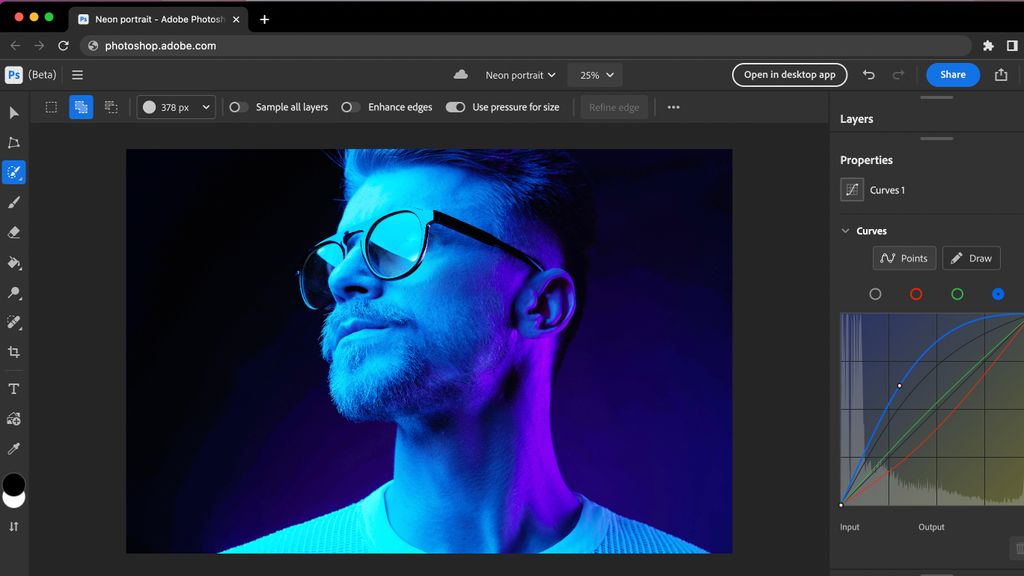Viewport: 1024px width, 576px height.
Task: Collapse the Curves section
Action: pos(845,230)
